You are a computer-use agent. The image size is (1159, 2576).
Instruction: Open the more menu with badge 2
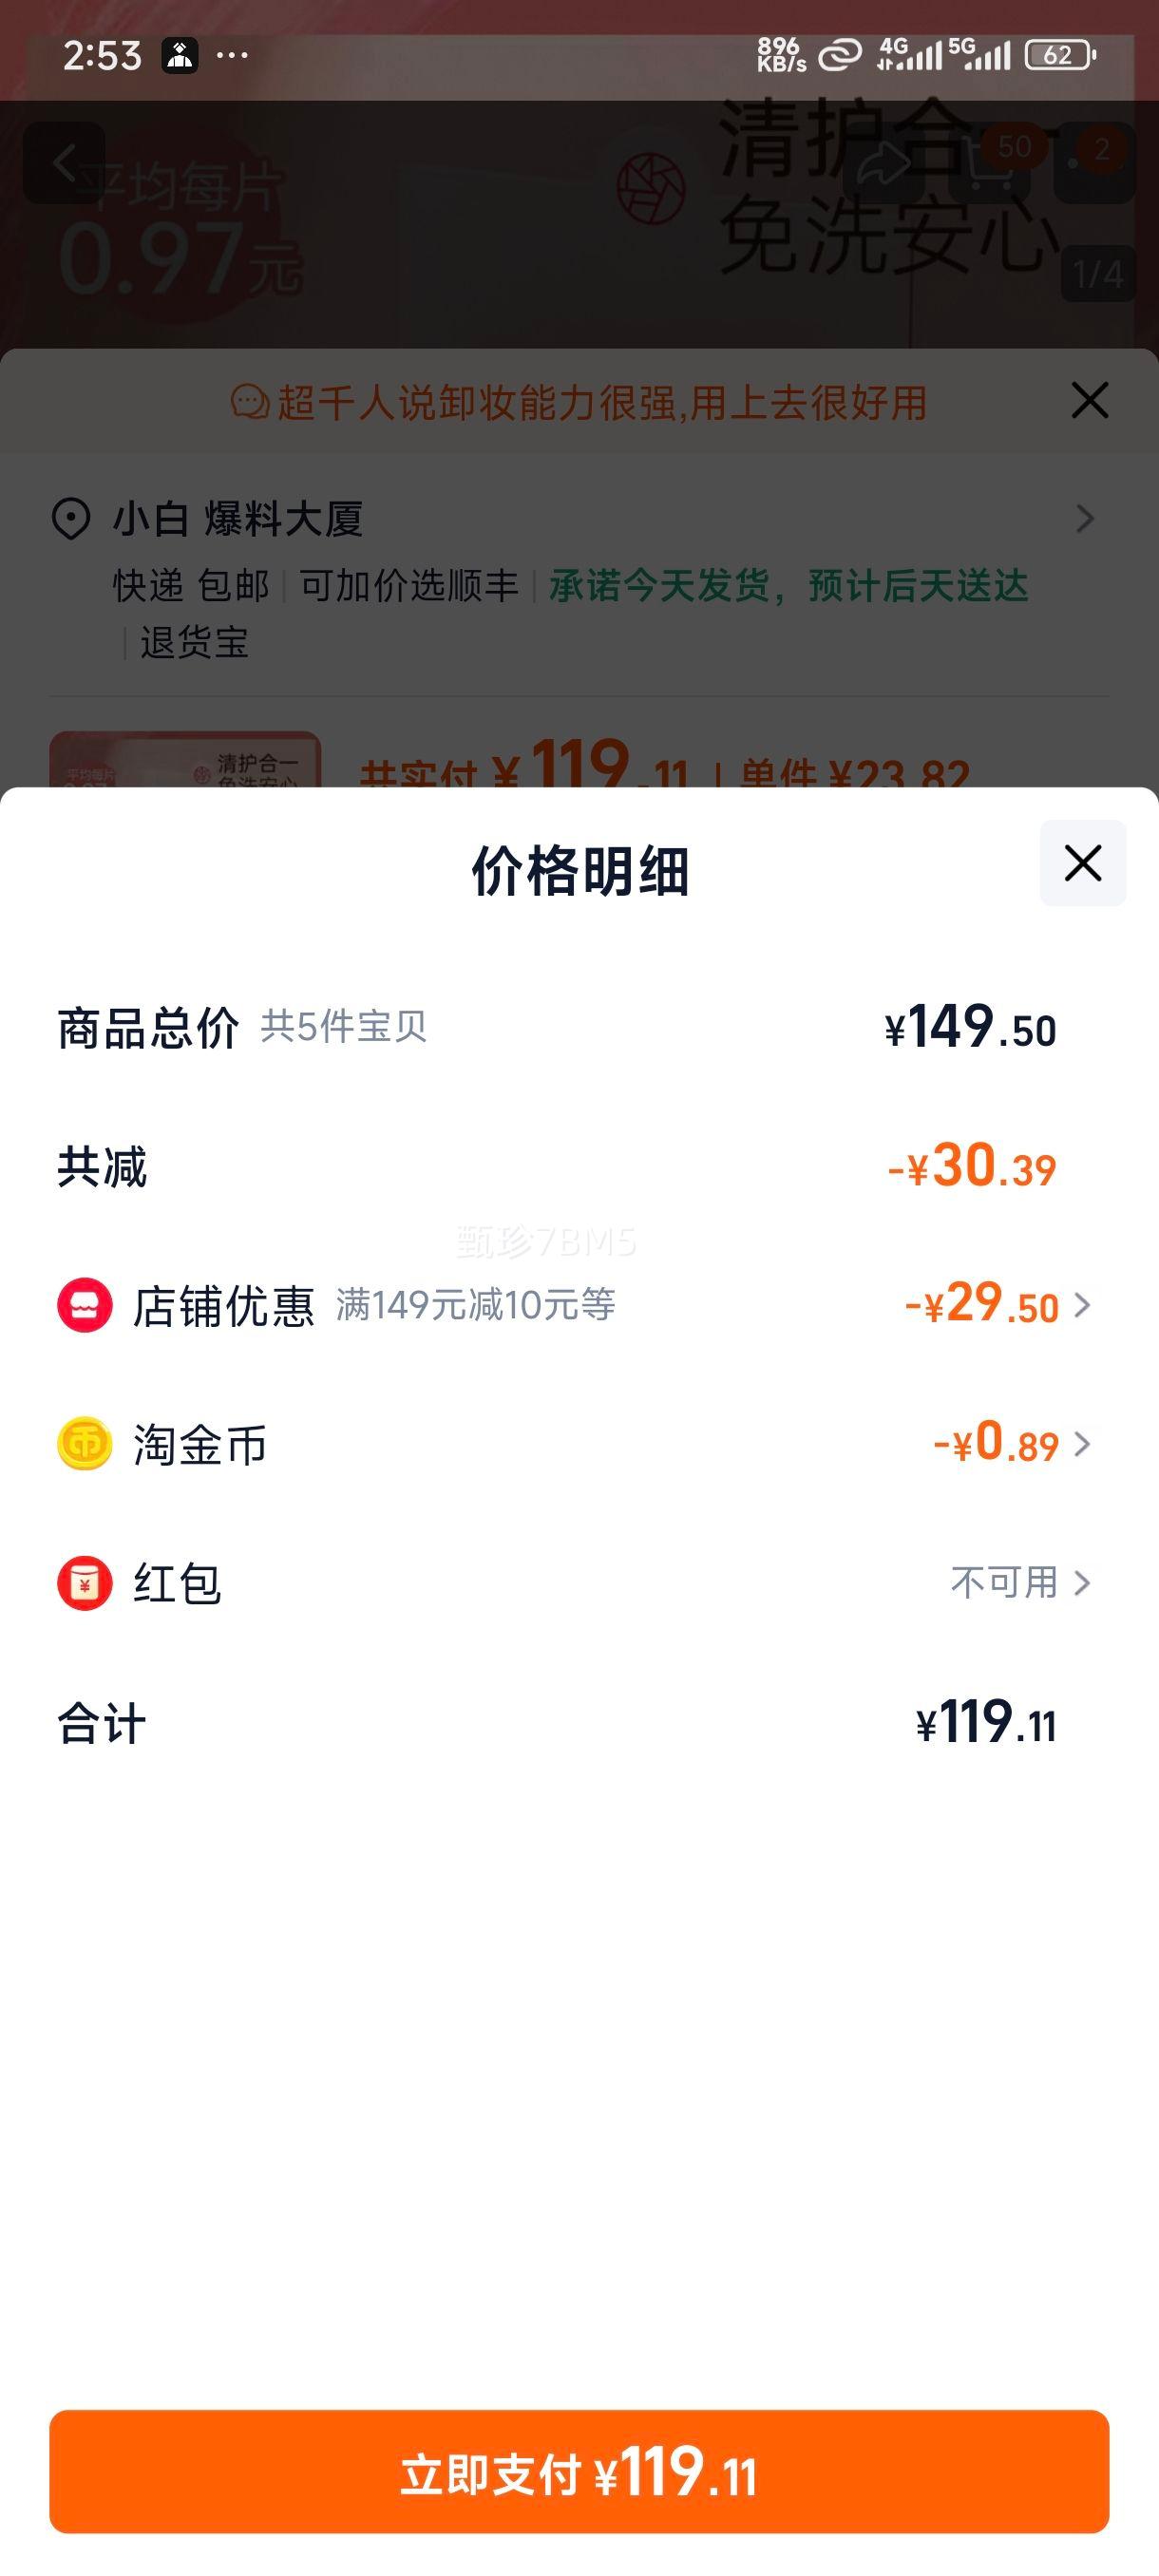1094,163
